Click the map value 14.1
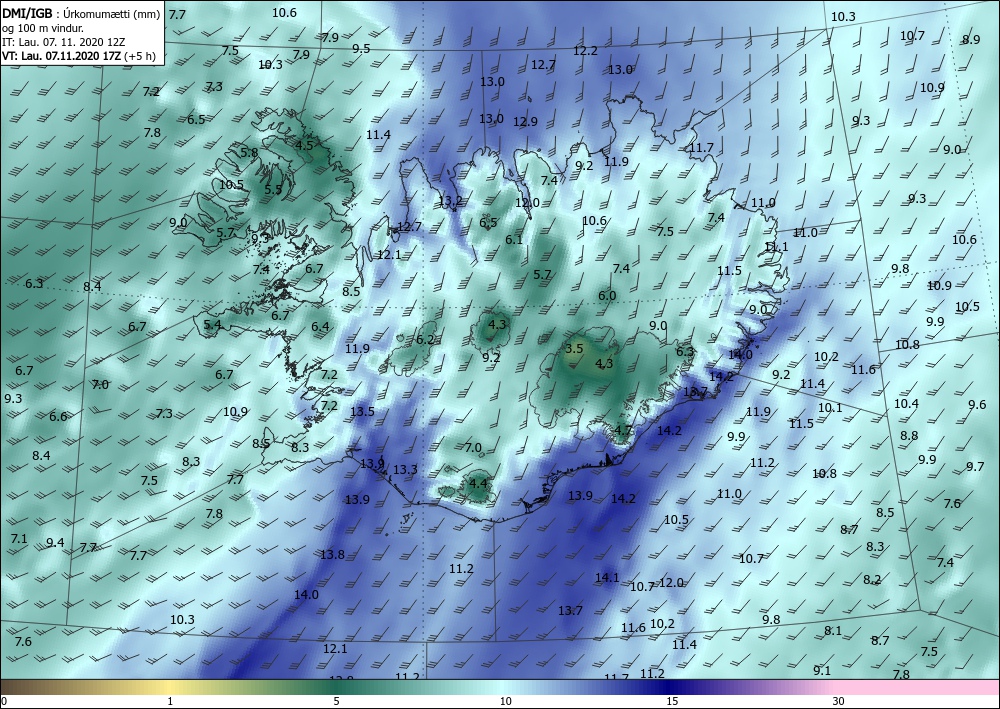The height and width of the screenshot is (709, 1000). (607, 578)
